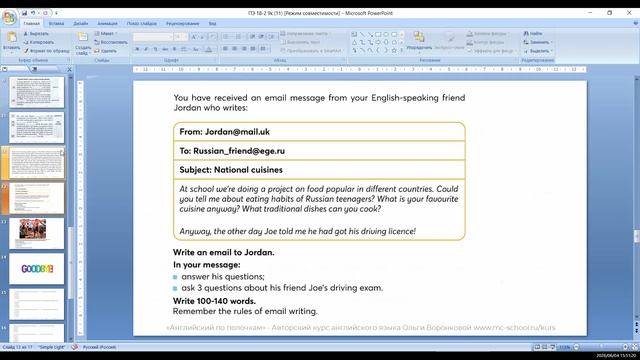Viewport: 640px width, 360px height.
Task: Select the triangle shape in shapes gallery
Action: point(354,42)
